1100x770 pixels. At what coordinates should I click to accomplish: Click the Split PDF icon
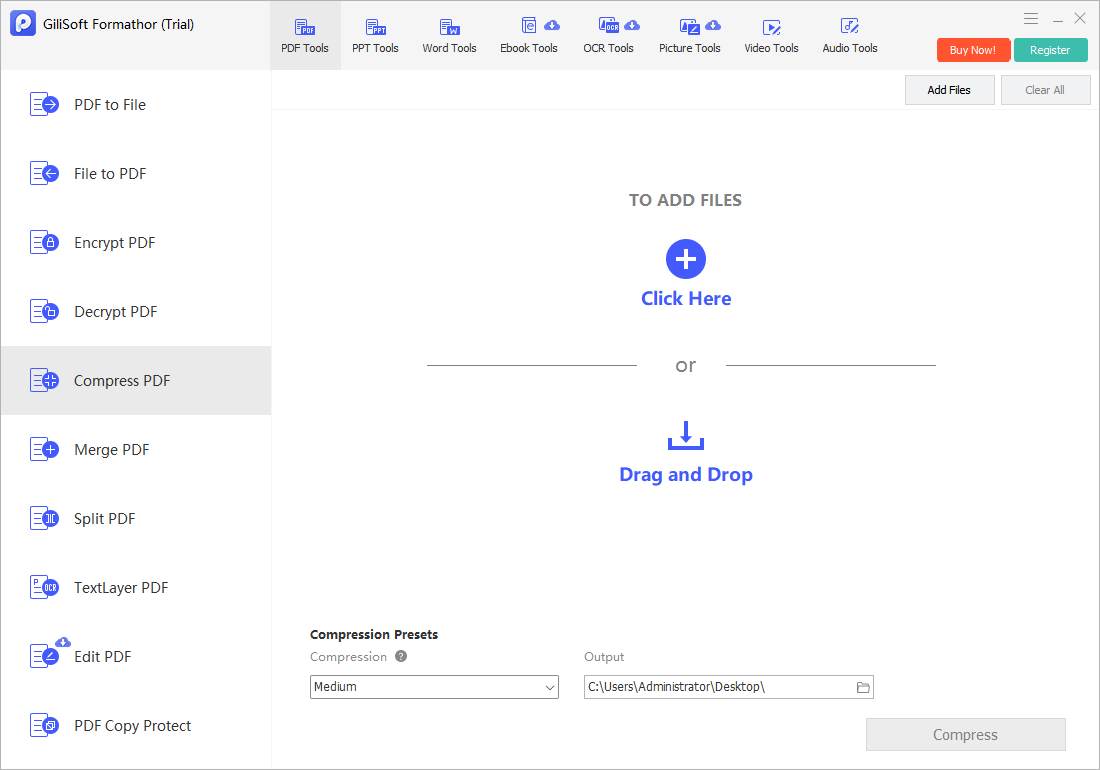tap(44, 518)
